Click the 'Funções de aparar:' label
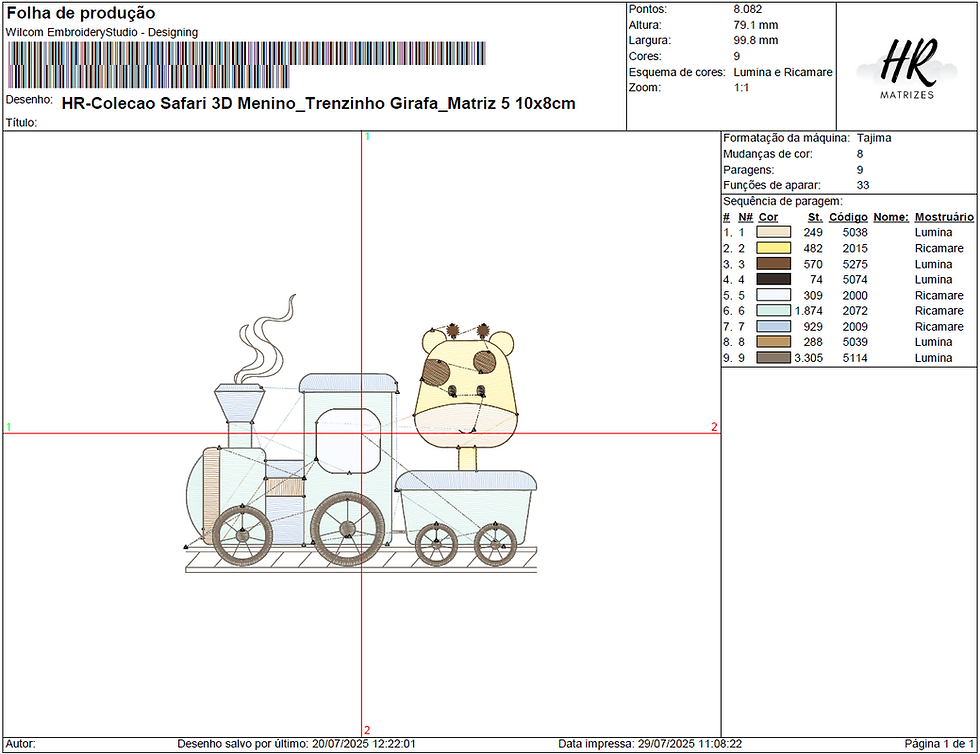 (772, 185)
